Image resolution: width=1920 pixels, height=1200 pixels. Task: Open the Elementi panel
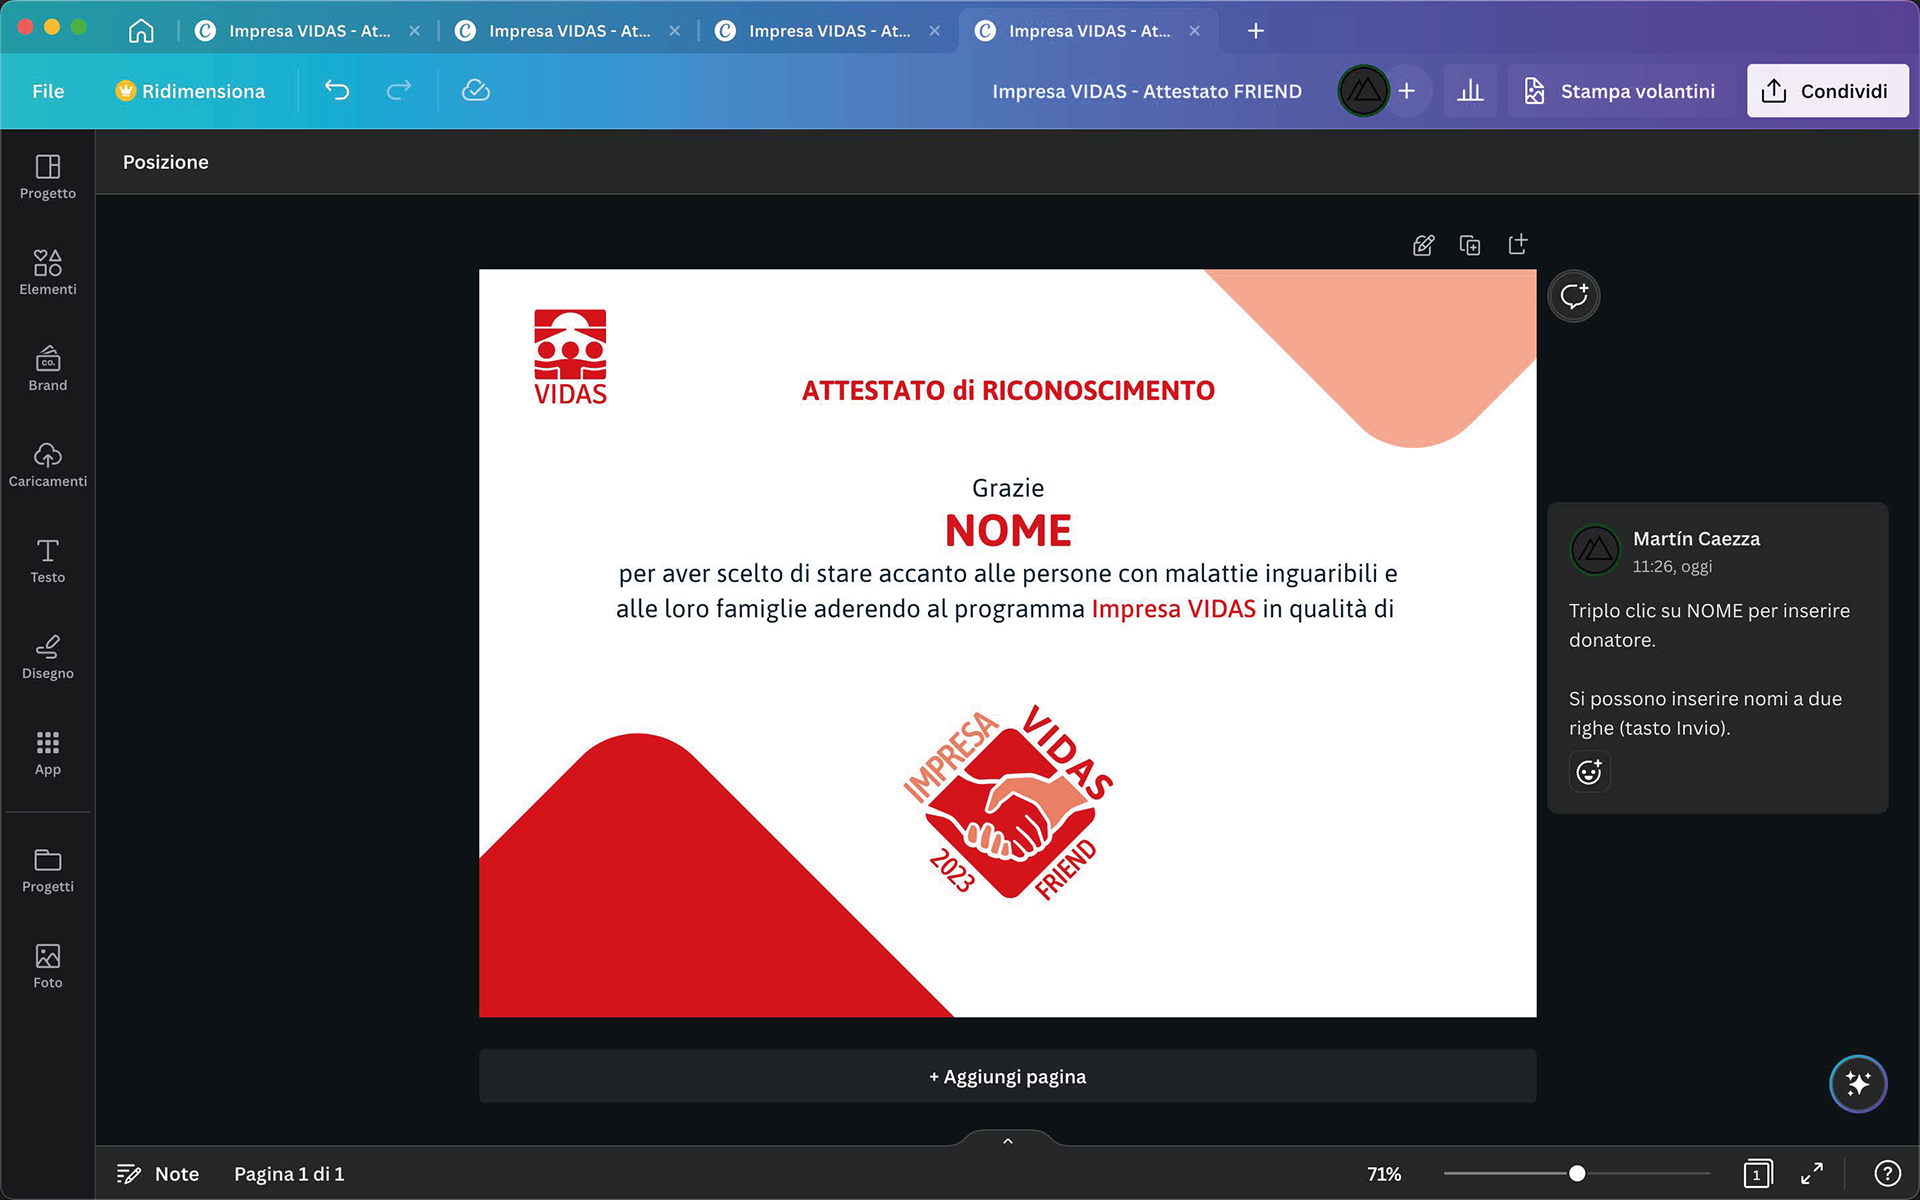click(47, 273)
